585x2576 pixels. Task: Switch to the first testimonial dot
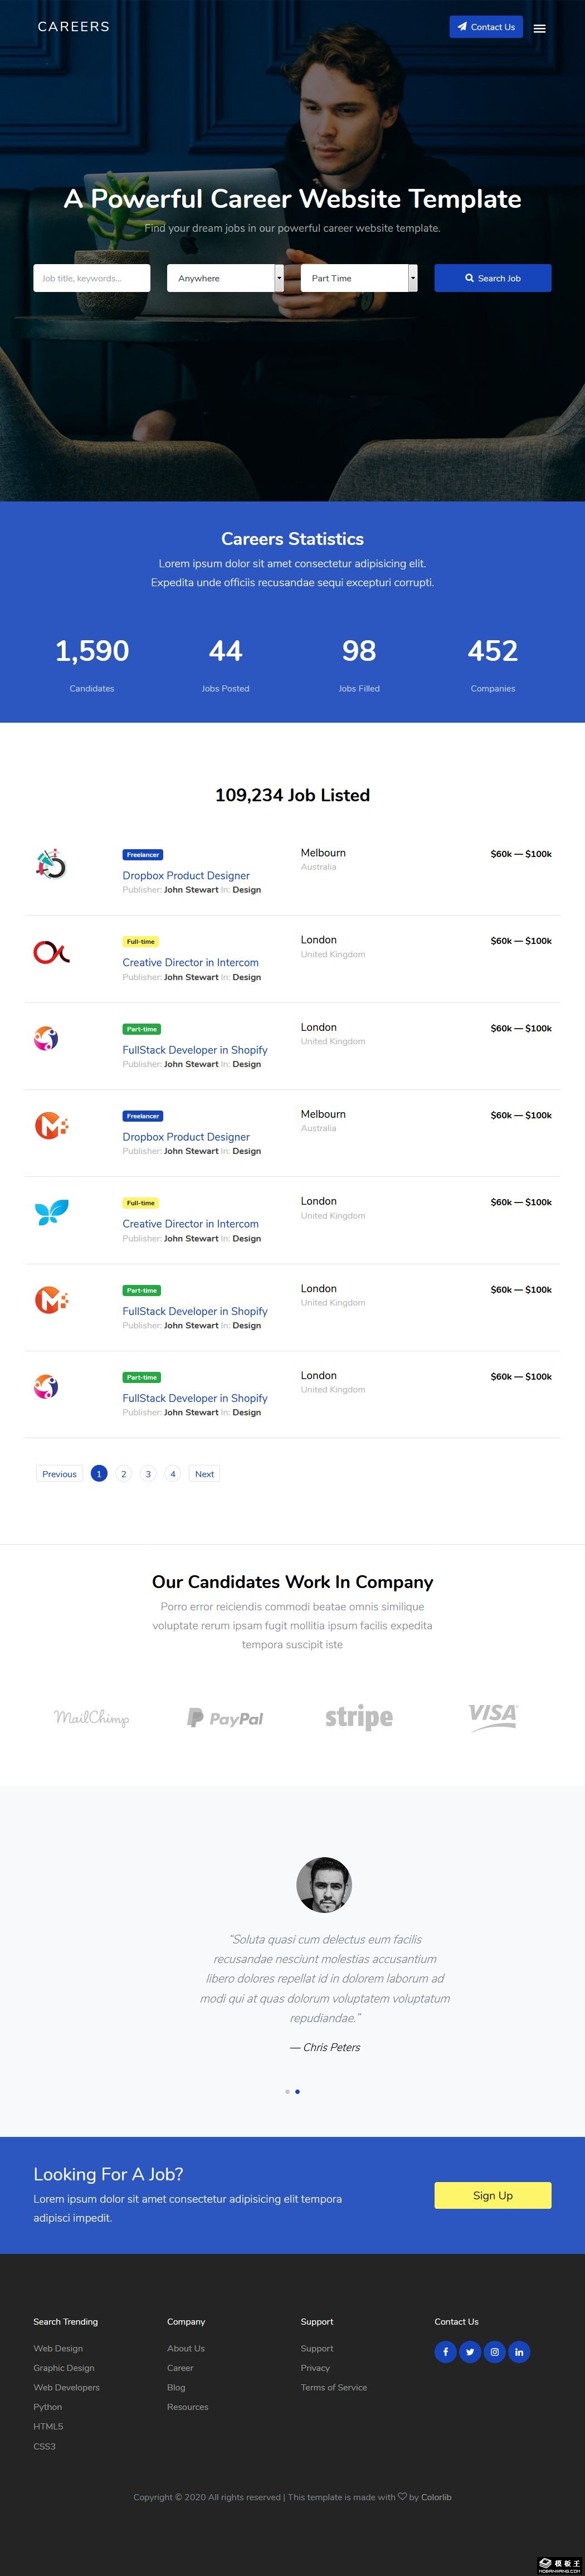(287, 2091)
